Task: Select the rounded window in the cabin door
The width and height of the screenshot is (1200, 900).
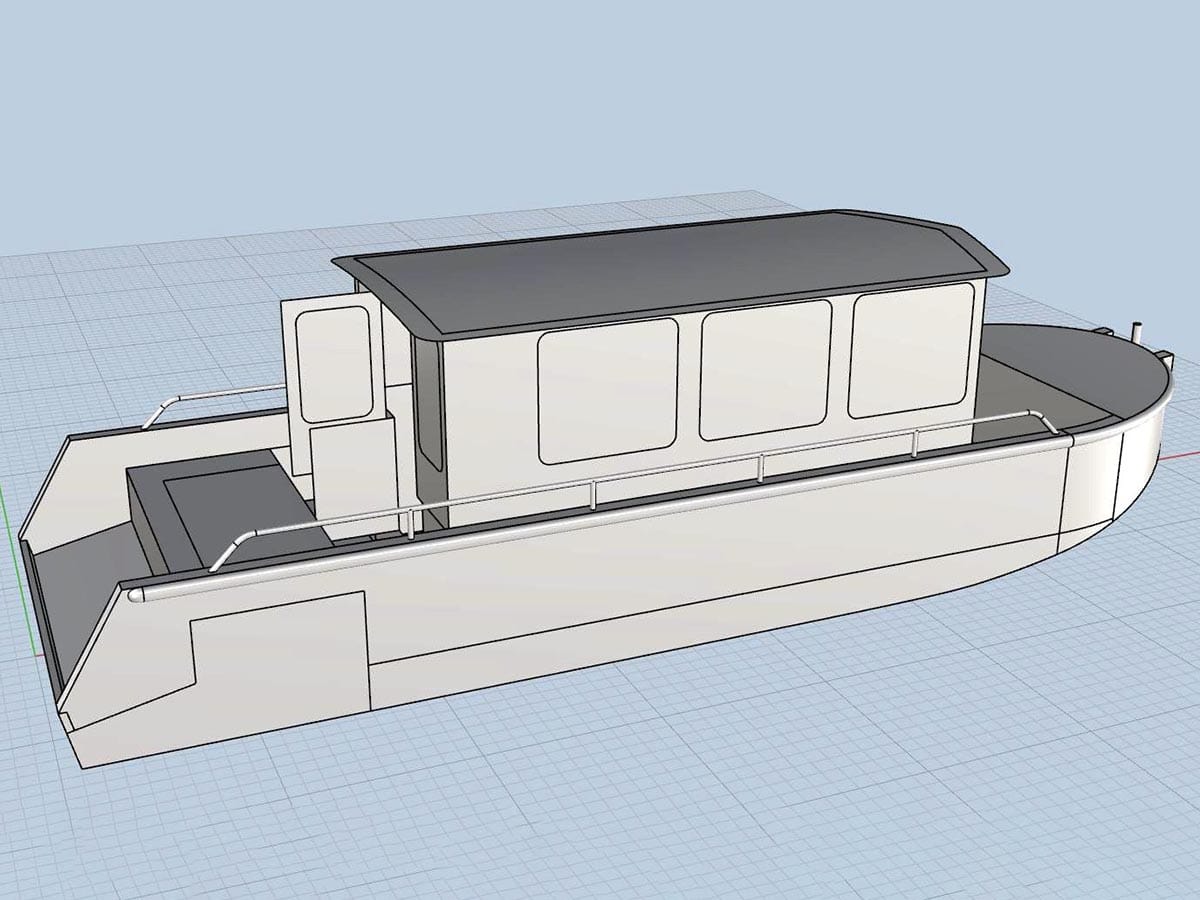Action: (x=336, y=363)
